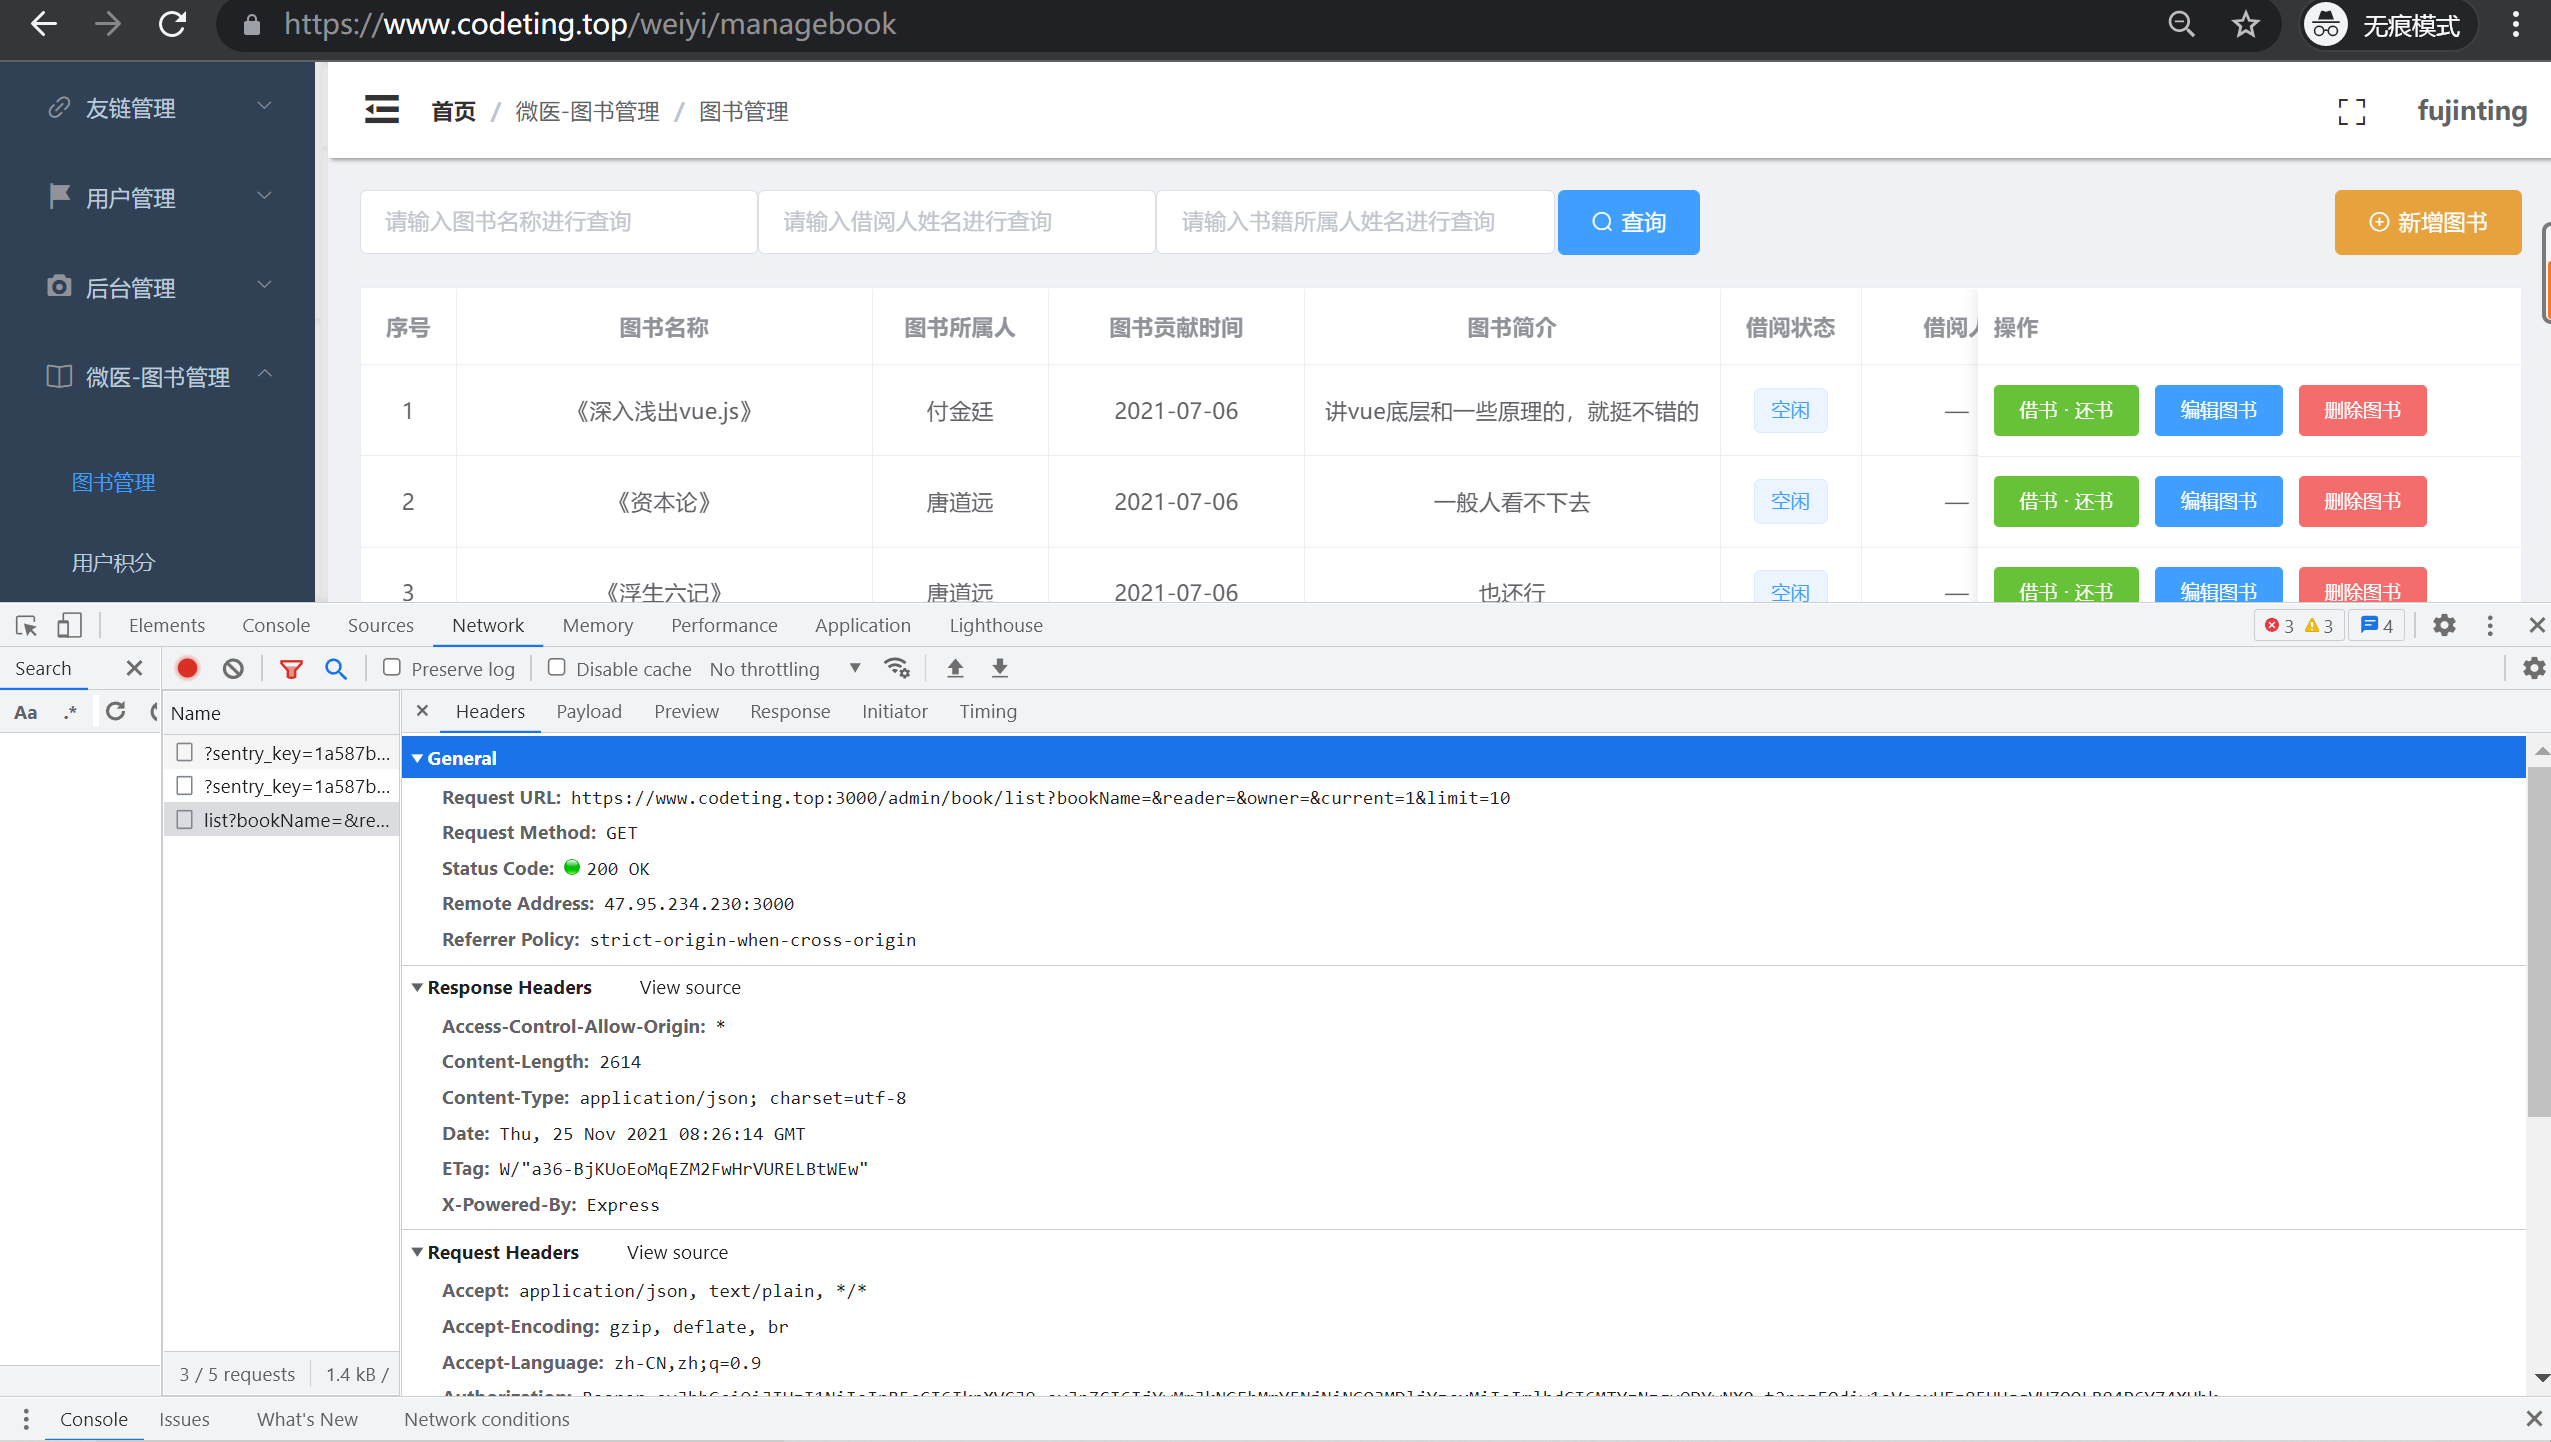The width and height of the screenshot is (2551, 1442).
Task: Enter fullscreen via page header icon
Action: click(x=2352, y=112)
